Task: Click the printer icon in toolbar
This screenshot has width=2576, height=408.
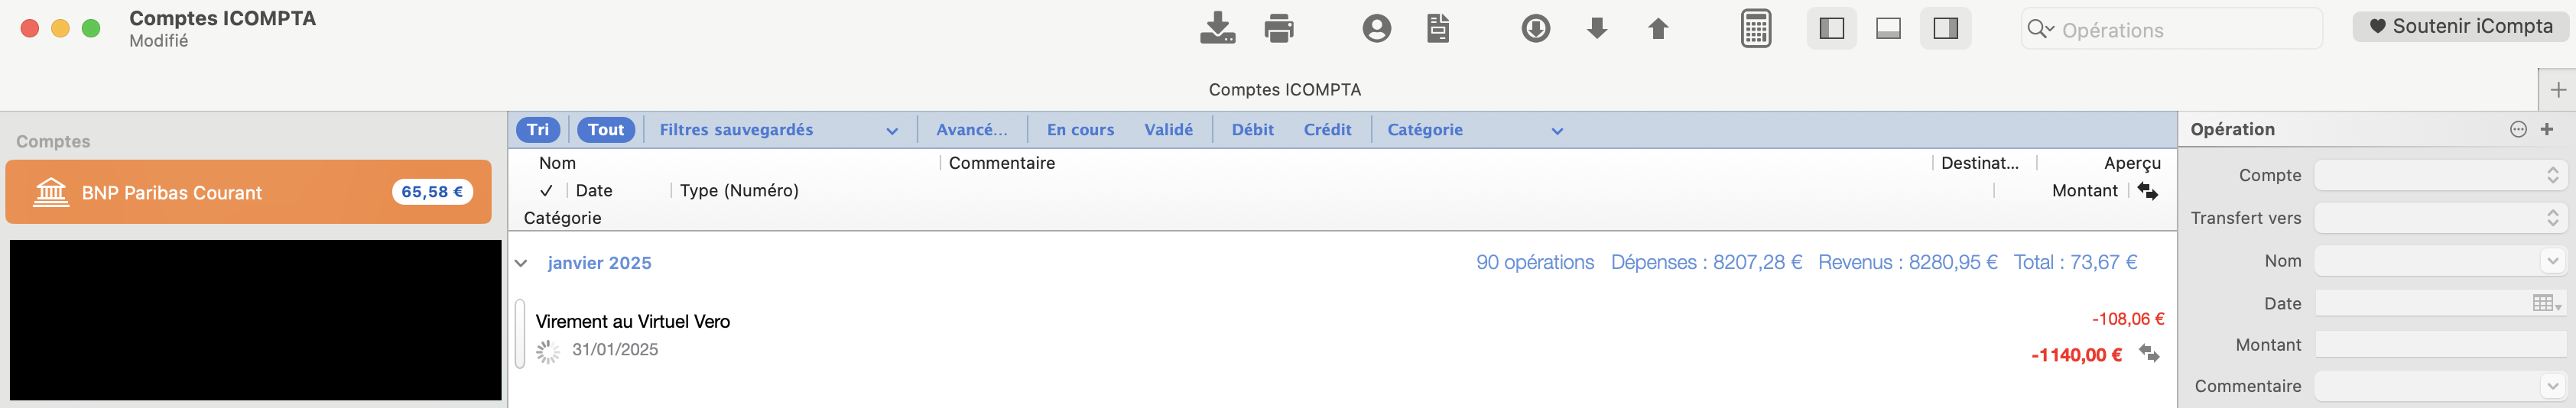Action: click(x=1278, y=28)
